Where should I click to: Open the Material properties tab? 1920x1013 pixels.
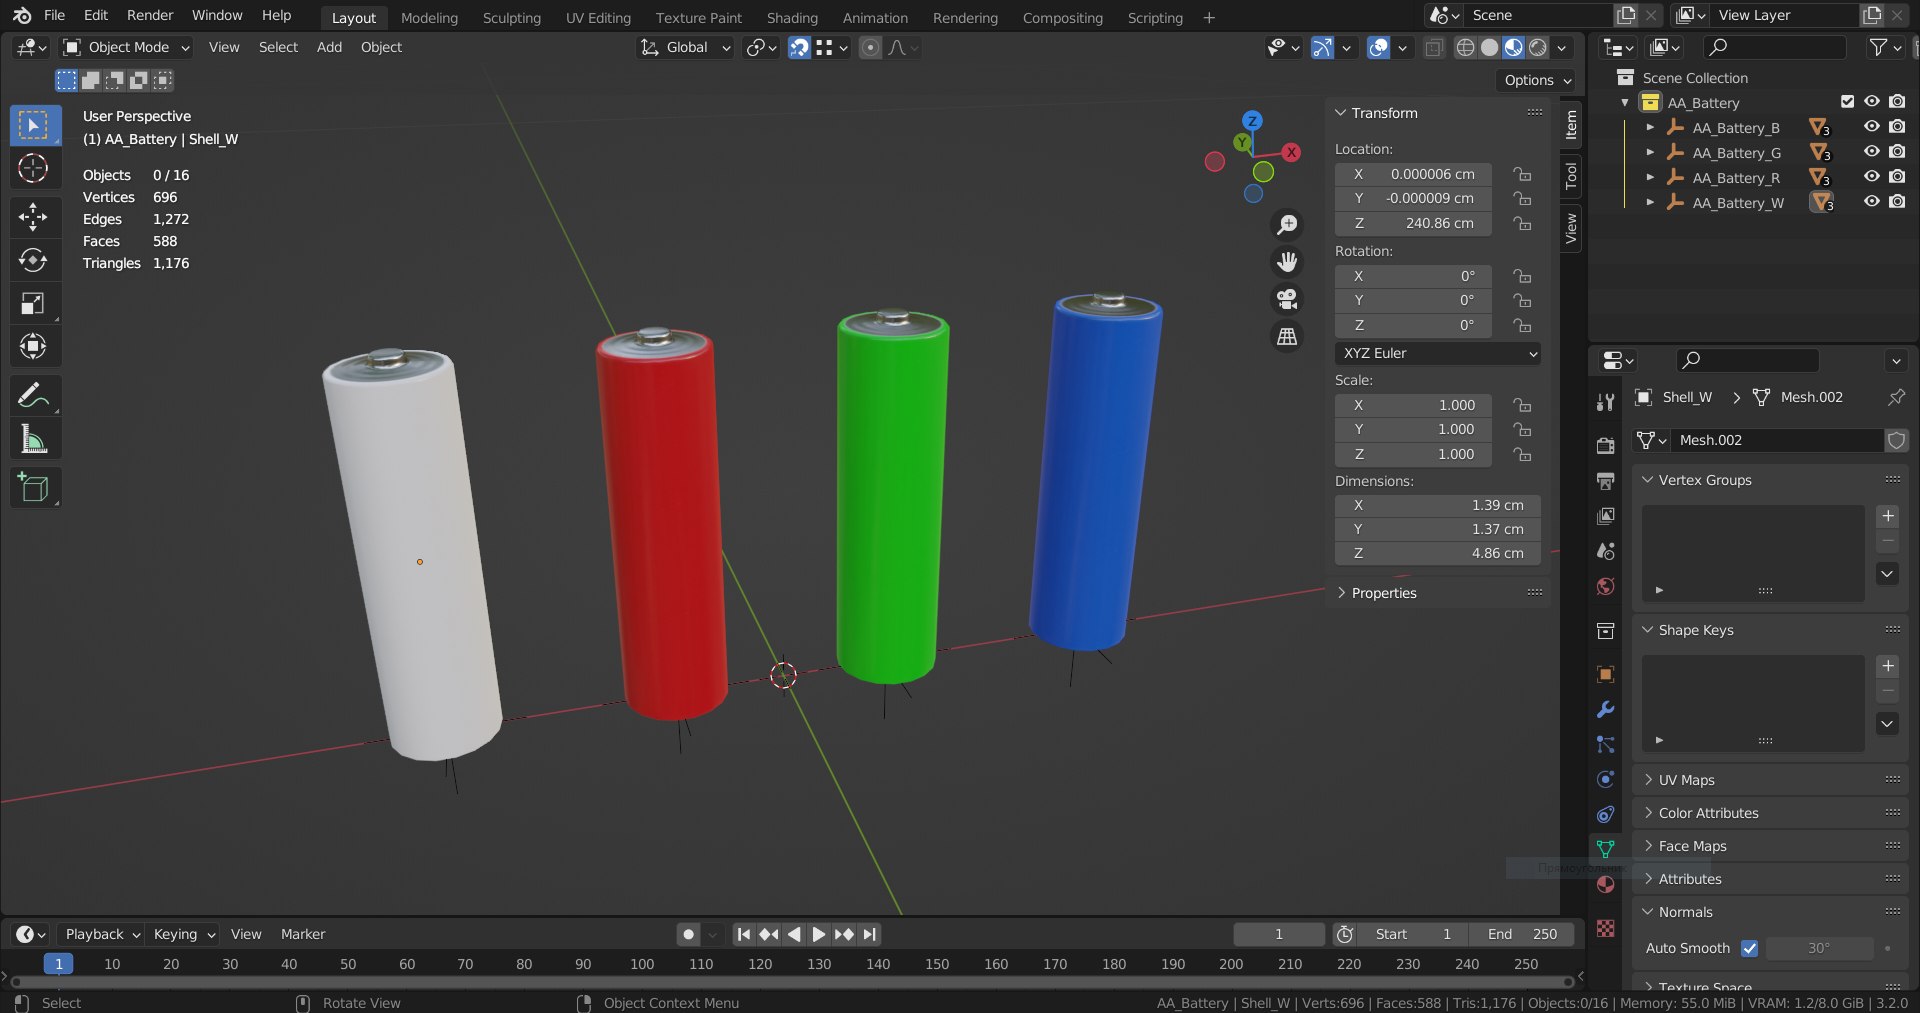[x=1605, y=885]
